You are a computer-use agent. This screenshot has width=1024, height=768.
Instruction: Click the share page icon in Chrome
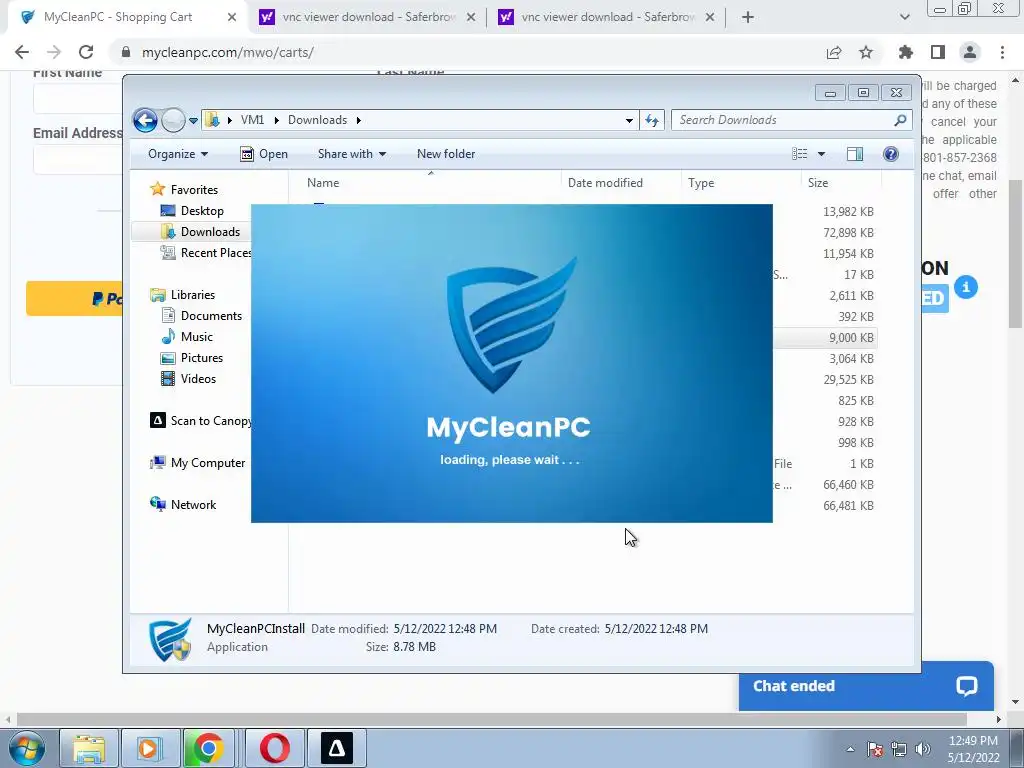click(834, 52)
